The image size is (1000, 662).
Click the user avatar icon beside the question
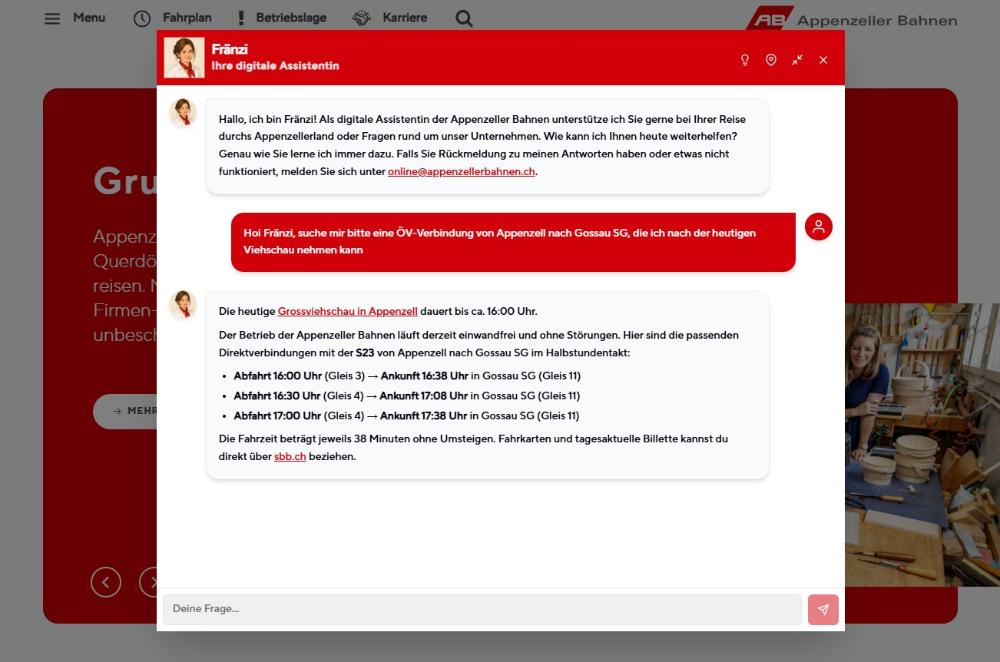(x=818, y=226)
